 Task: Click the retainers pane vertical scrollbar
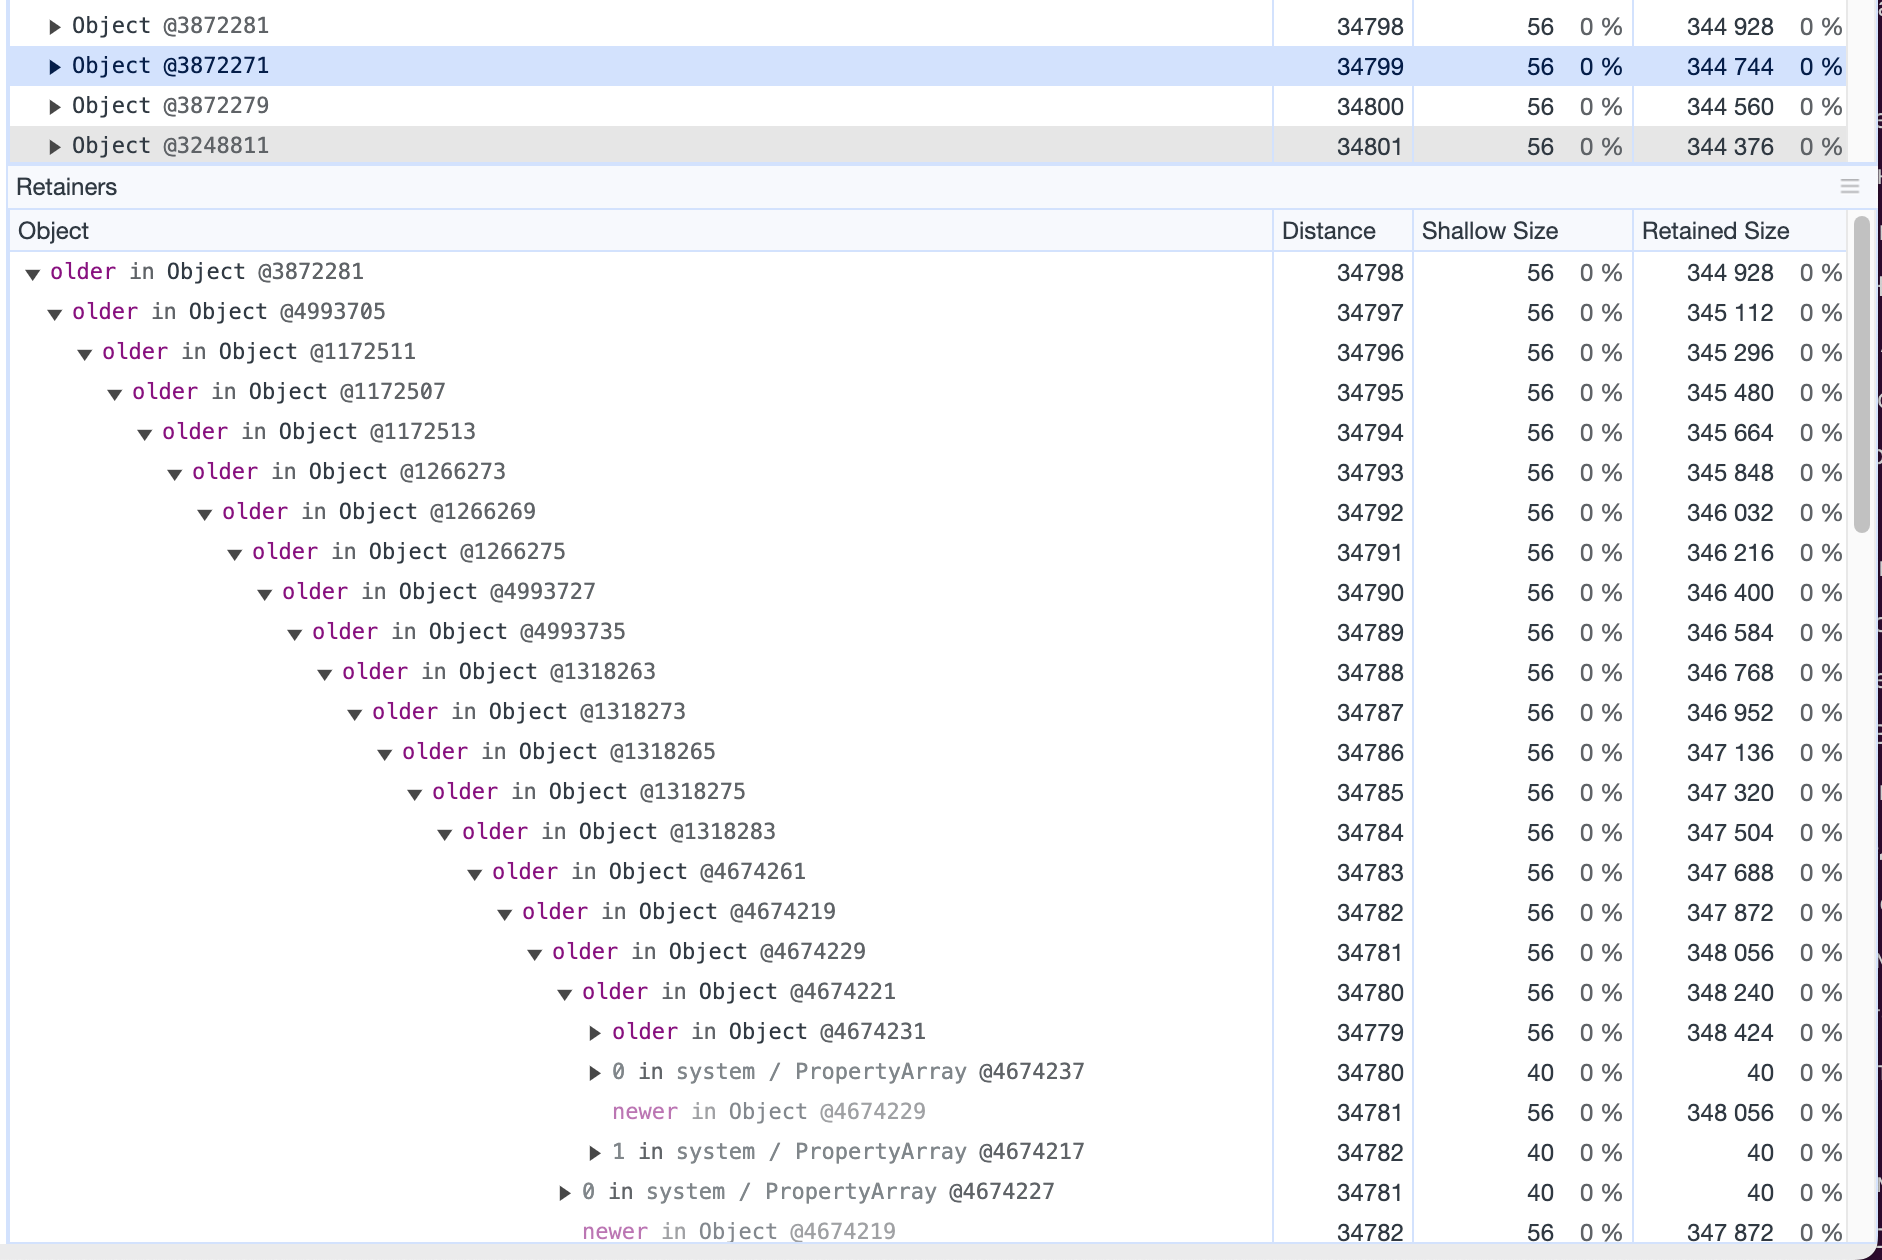coord(1861,374)
